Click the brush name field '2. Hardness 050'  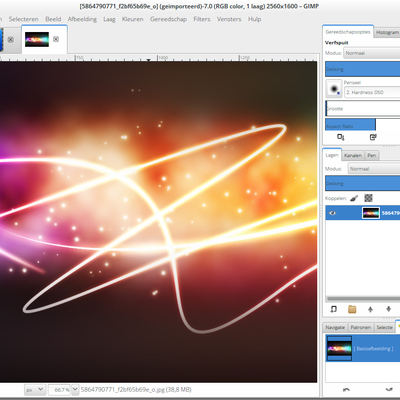[x=372, y=92]
